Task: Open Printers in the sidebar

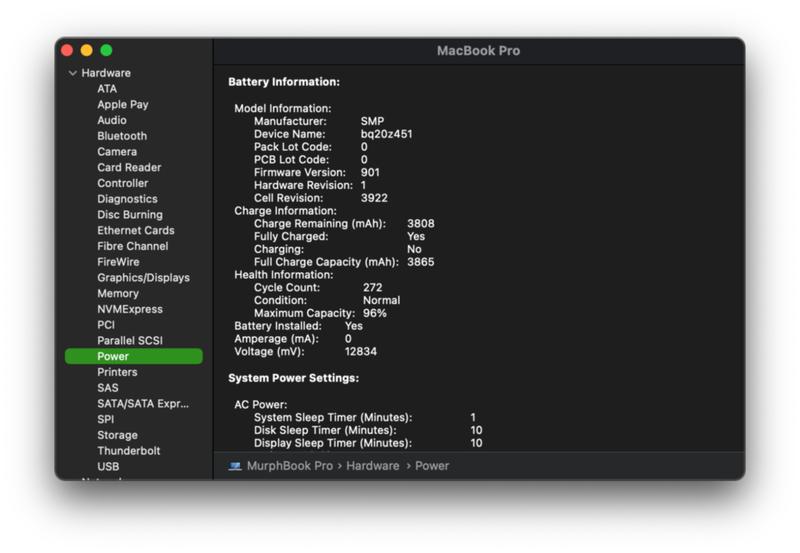Action: click(x=117, y=372)
